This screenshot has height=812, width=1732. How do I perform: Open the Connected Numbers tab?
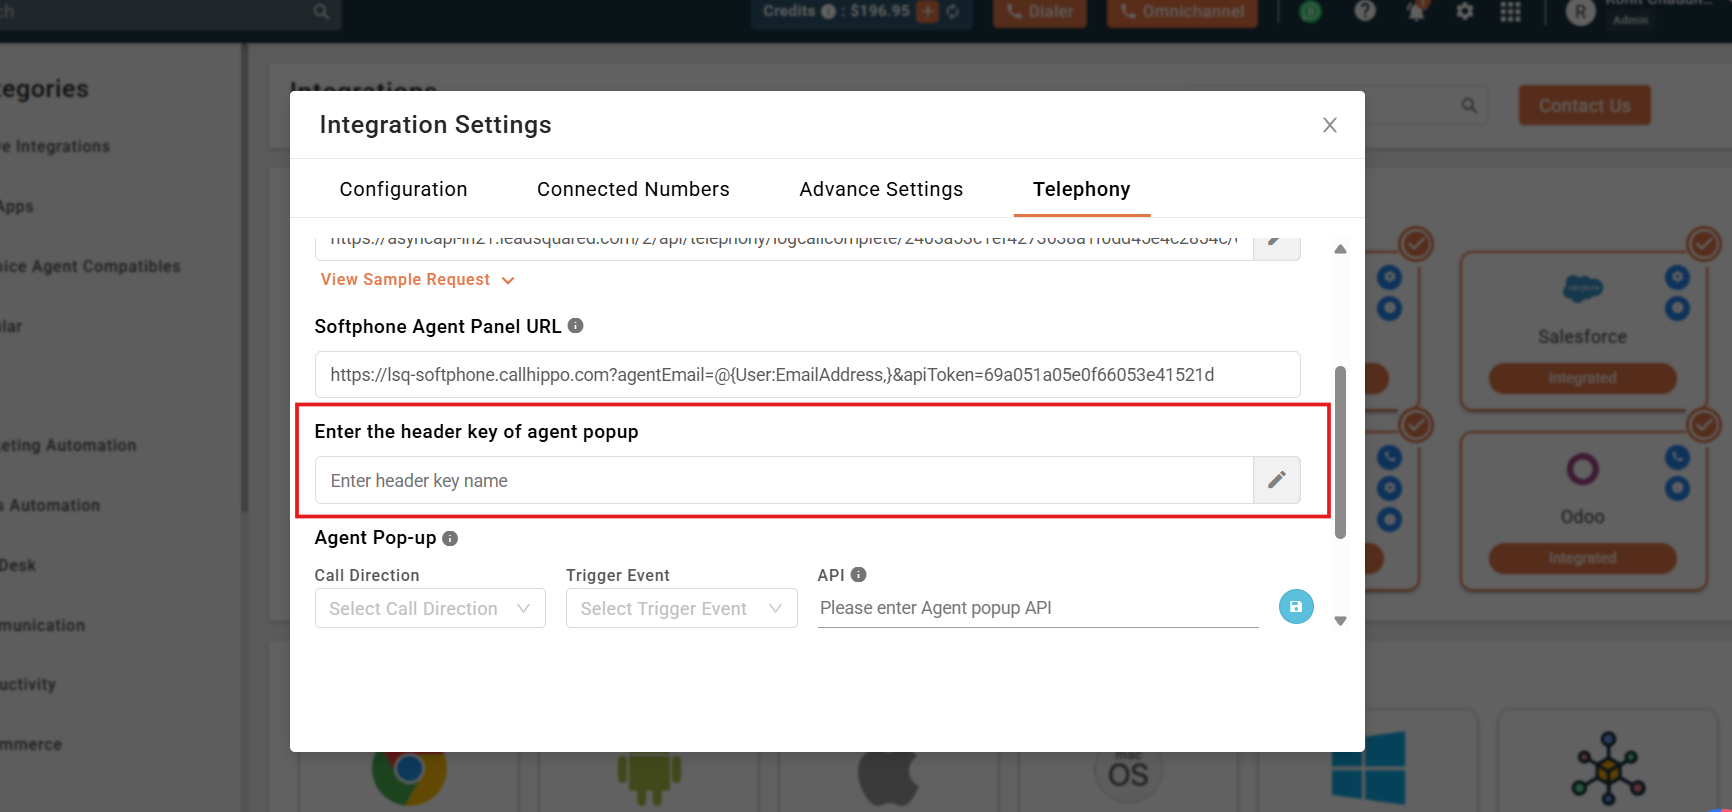coord(633,189)
